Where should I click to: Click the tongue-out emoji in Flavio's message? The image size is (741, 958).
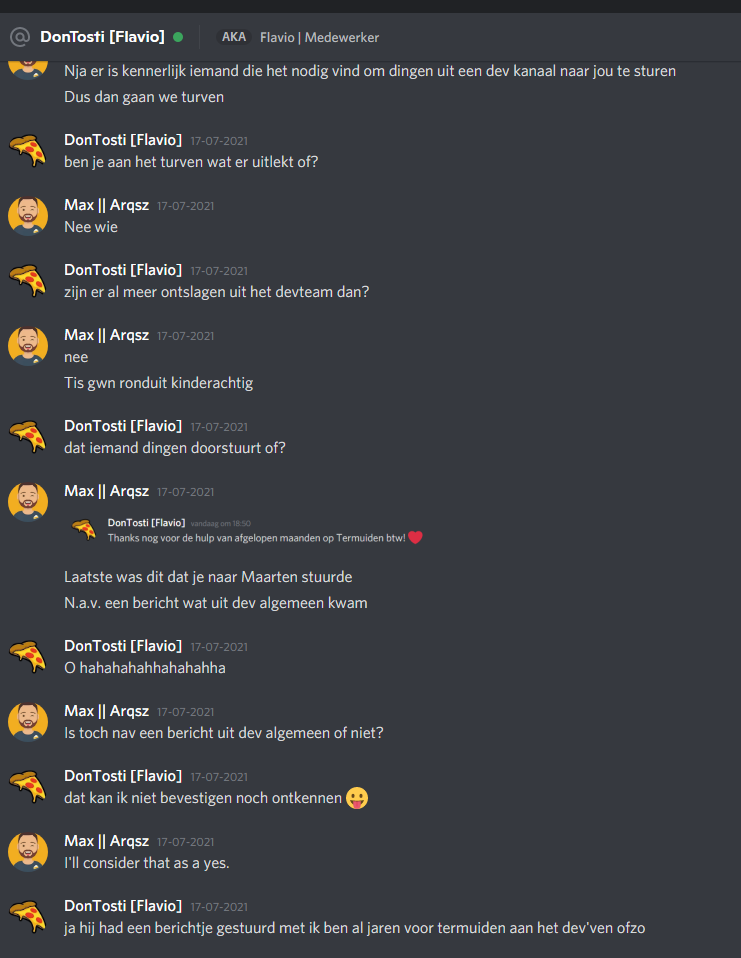[357, 798]
